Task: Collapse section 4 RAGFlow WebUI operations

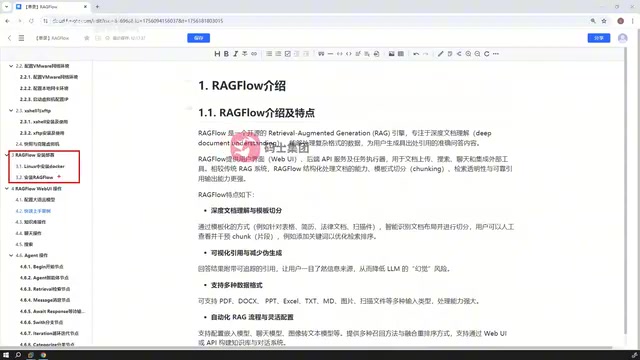Action: [x=7, y=189]
